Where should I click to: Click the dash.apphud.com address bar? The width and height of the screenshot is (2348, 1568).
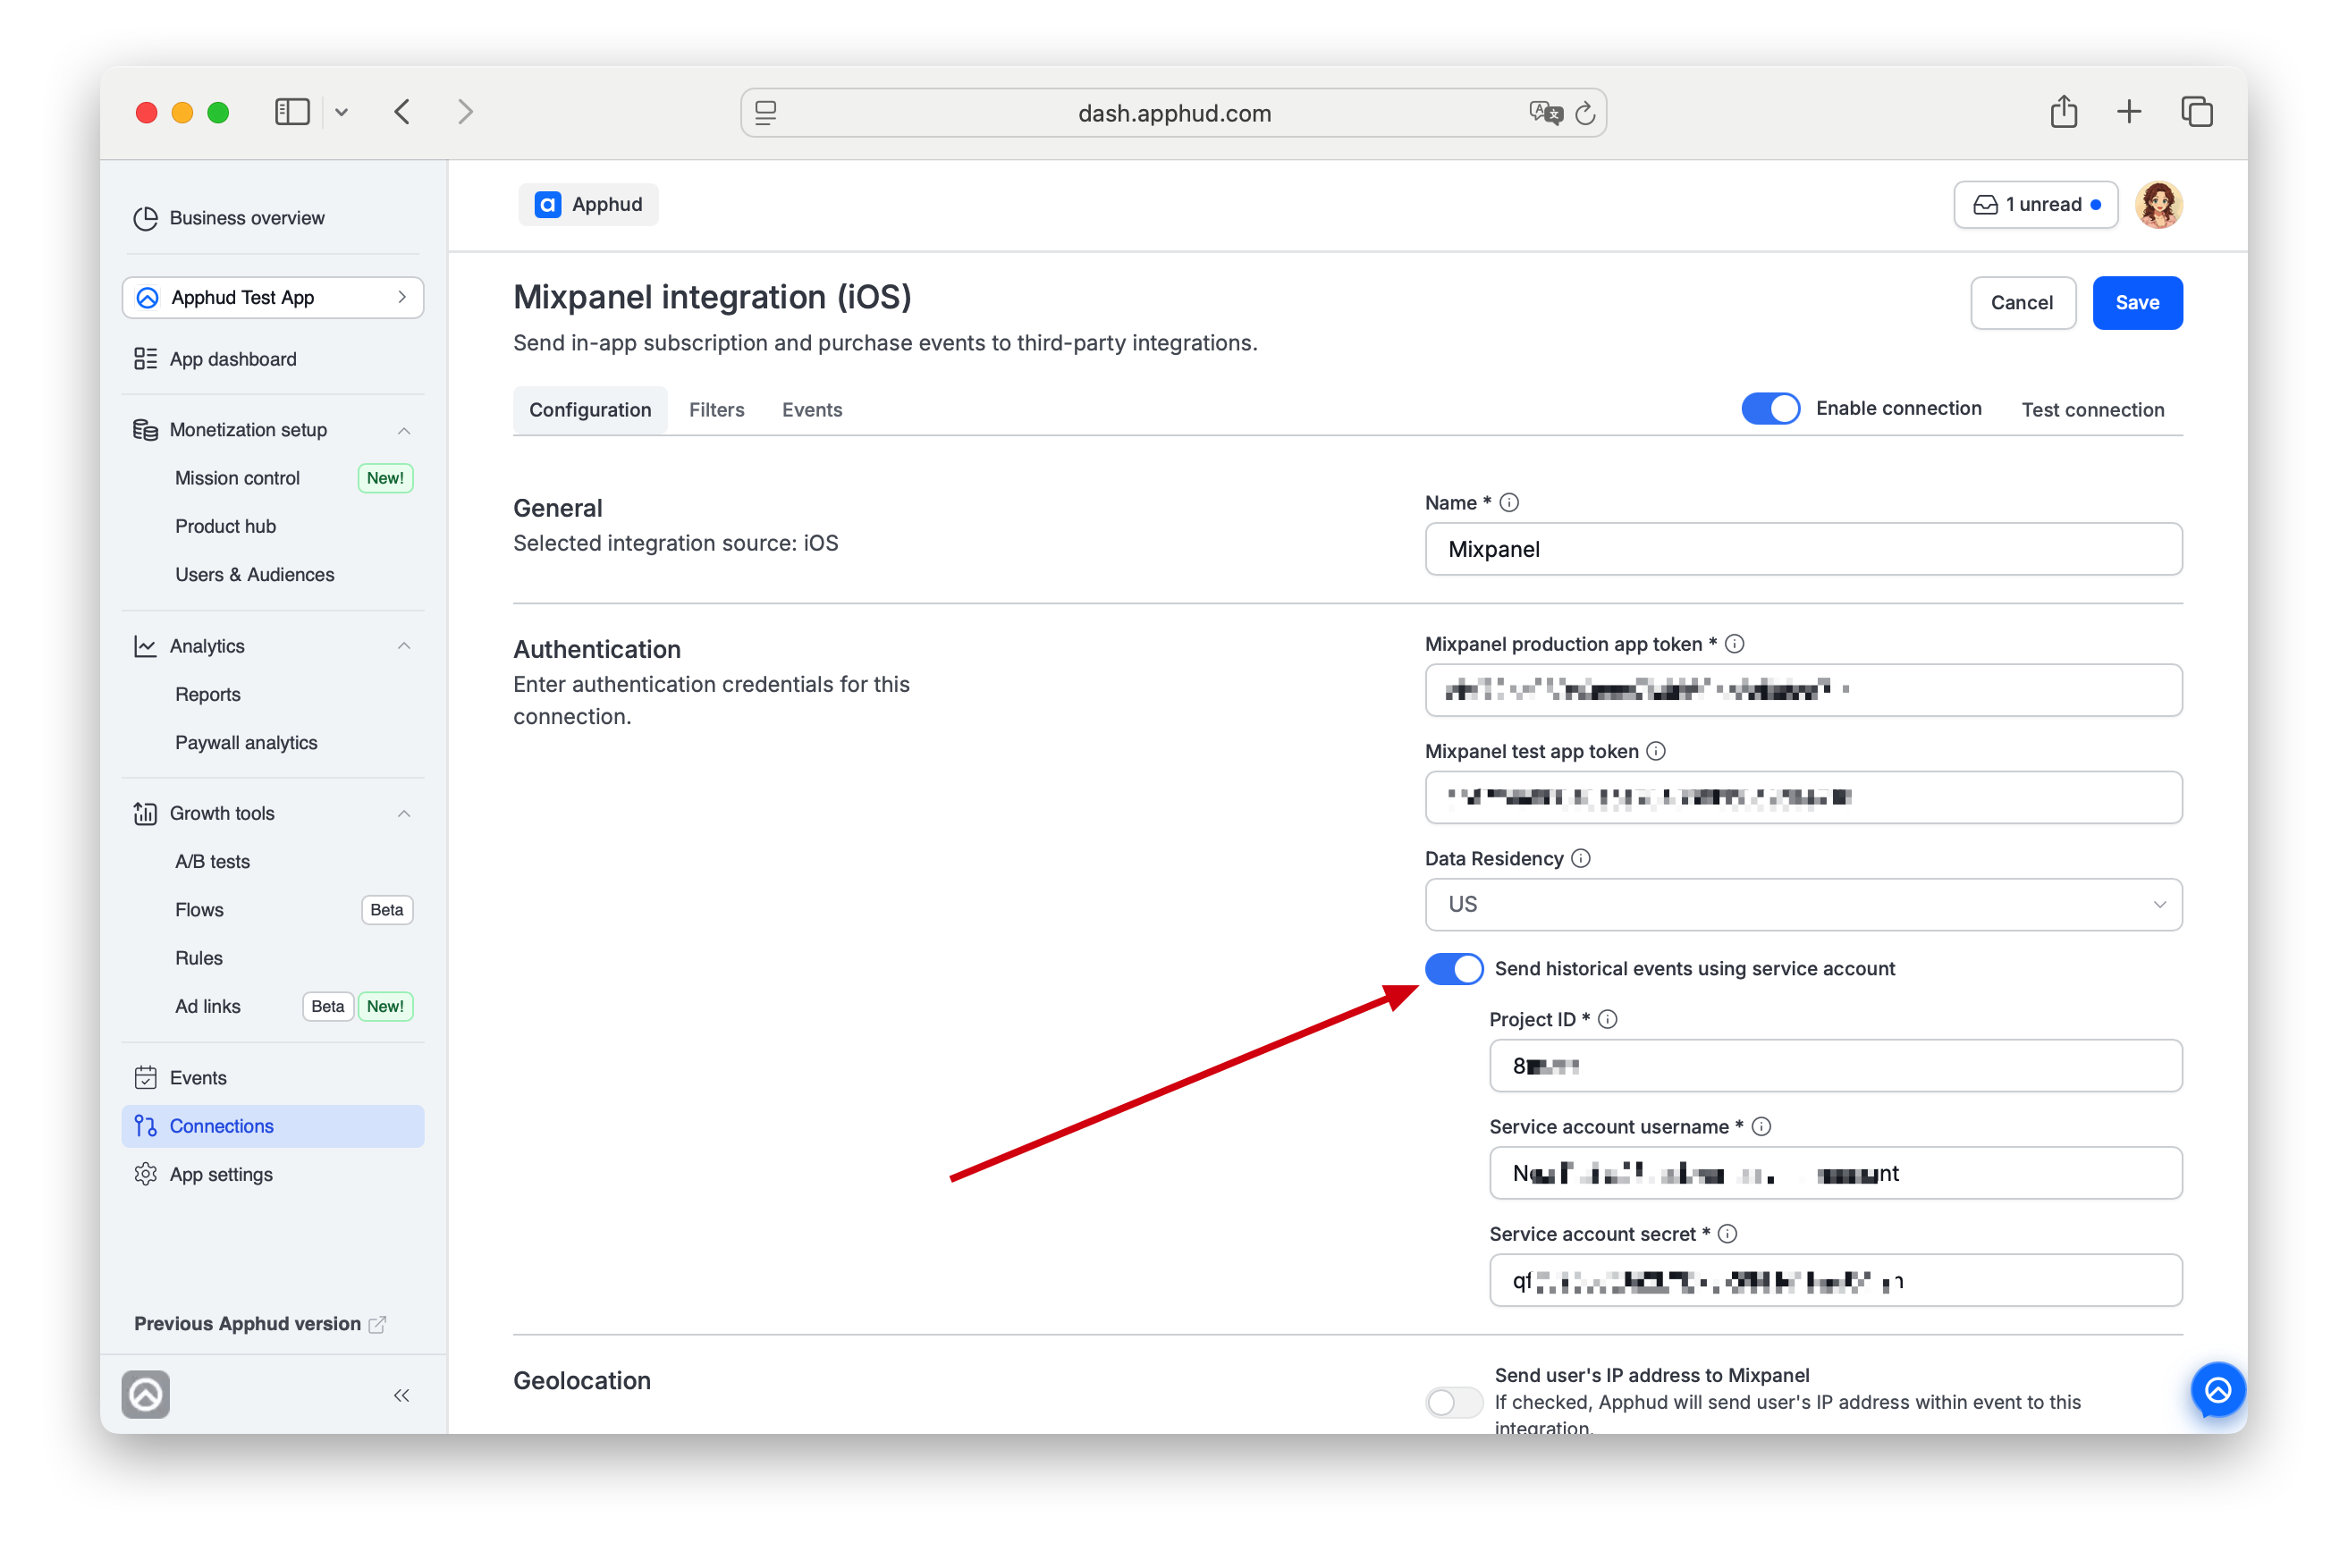(1173, 113)
